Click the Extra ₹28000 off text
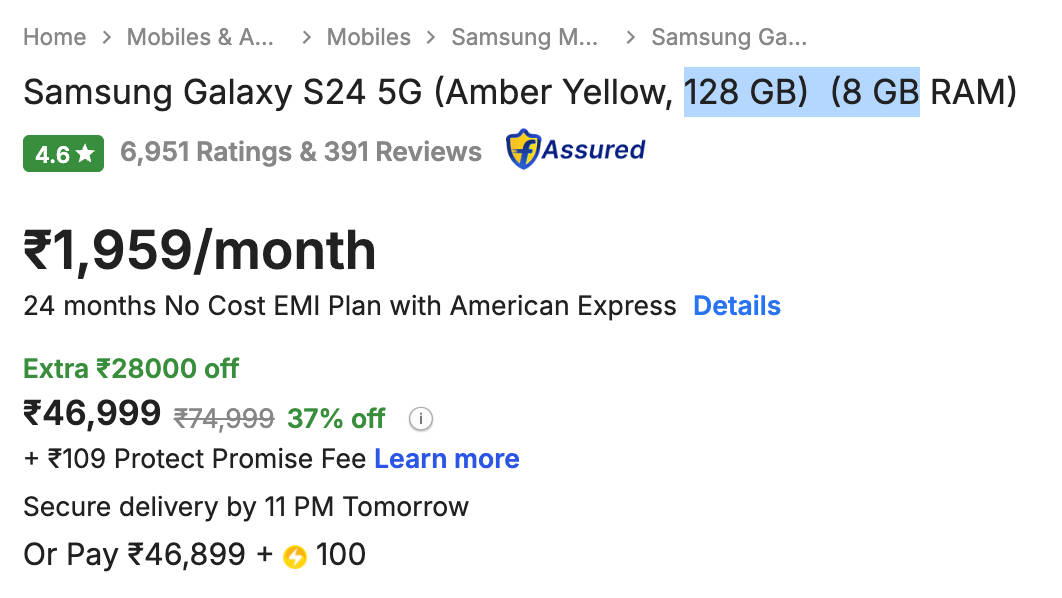The height and width of the screenshot is (598, 1062). [x=131, y=369]
